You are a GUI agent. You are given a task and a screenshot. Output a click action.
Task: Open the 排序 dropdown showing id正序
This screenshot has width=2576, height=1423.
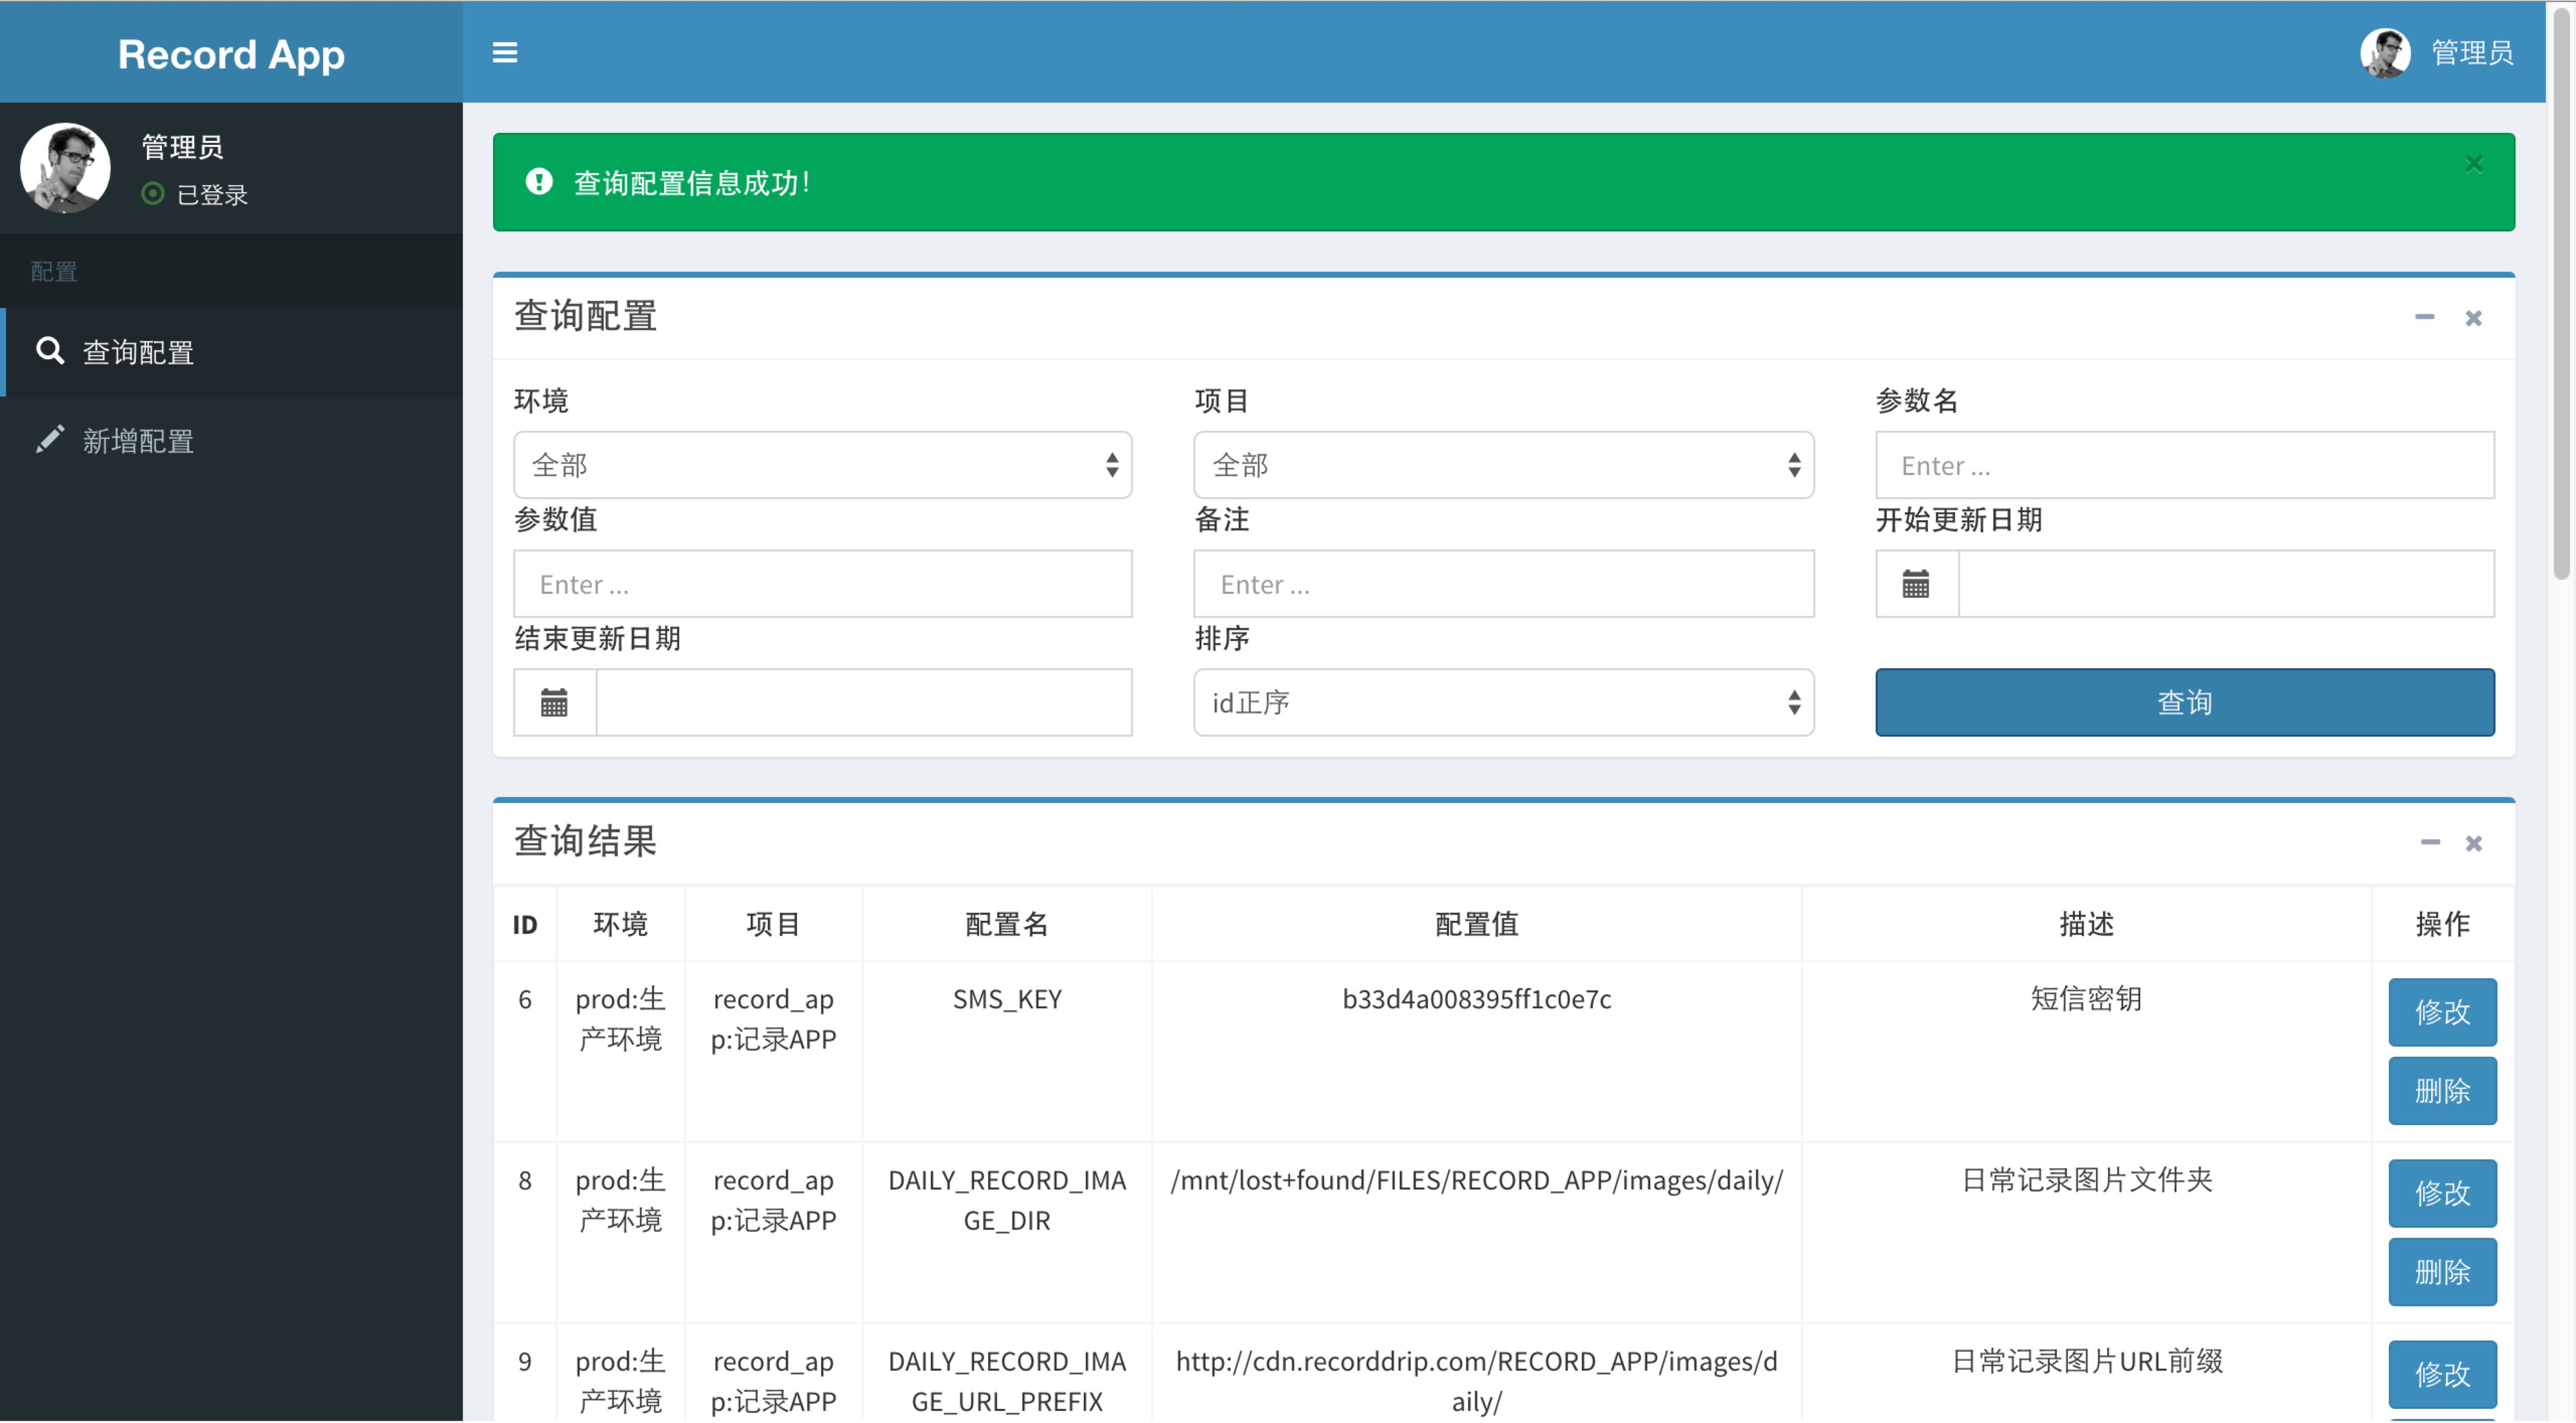pos(1503,703)
